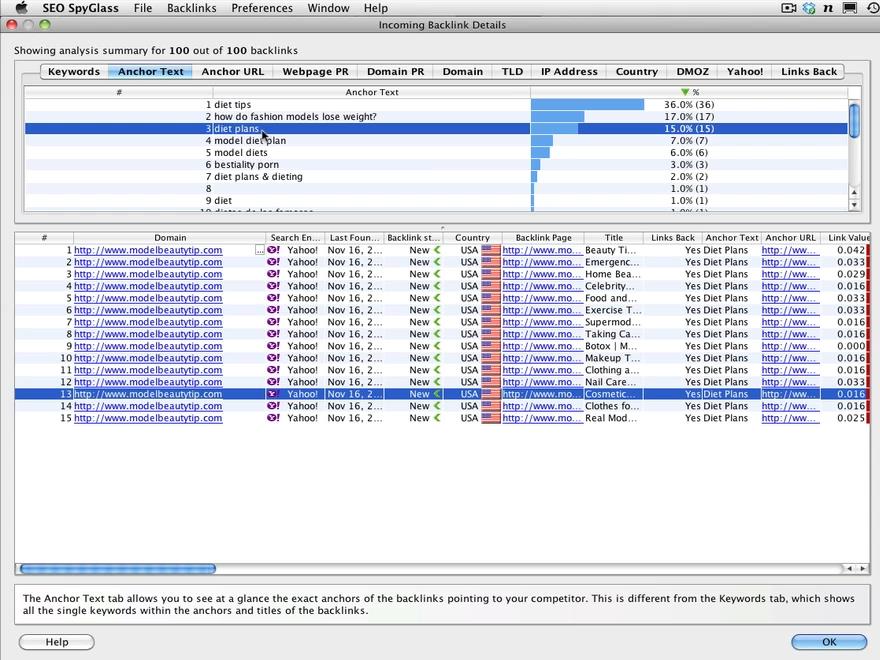
Task: Click the Yahoo! icon in backlink row 15
Action: point(273,418)
